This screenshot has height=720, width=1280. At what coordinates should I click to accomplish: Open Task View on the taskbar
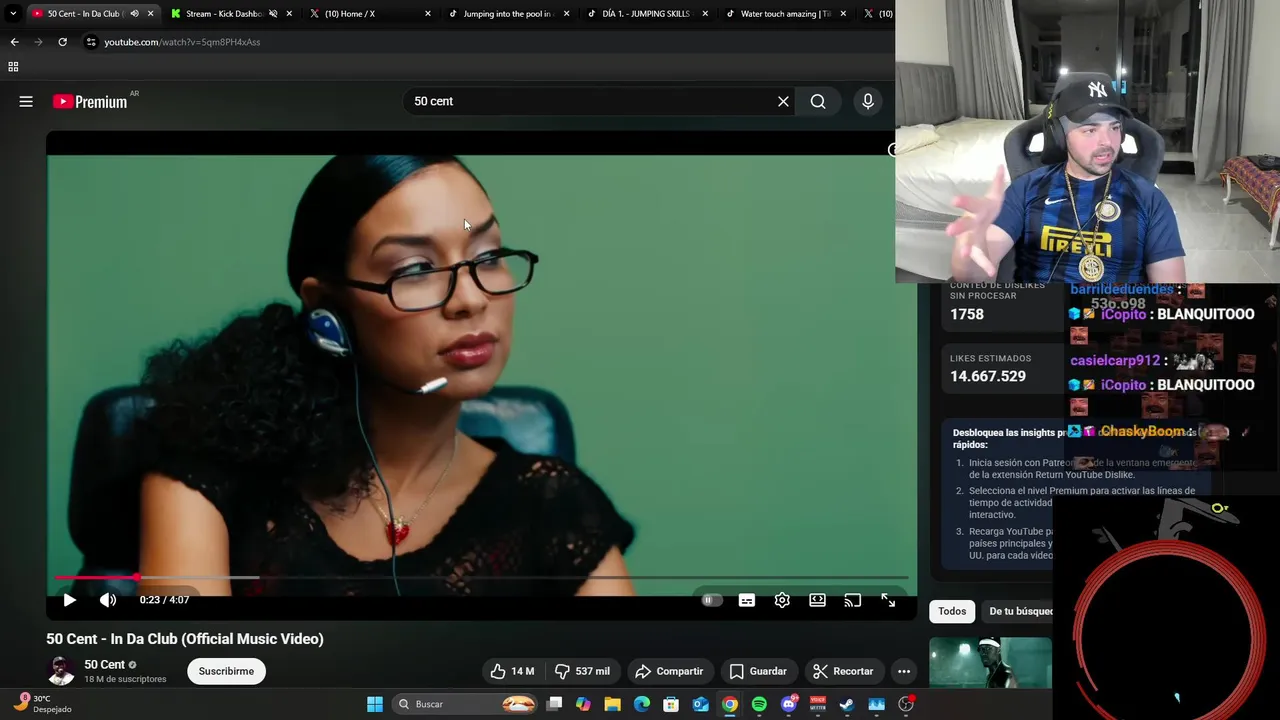pos(554,704)
